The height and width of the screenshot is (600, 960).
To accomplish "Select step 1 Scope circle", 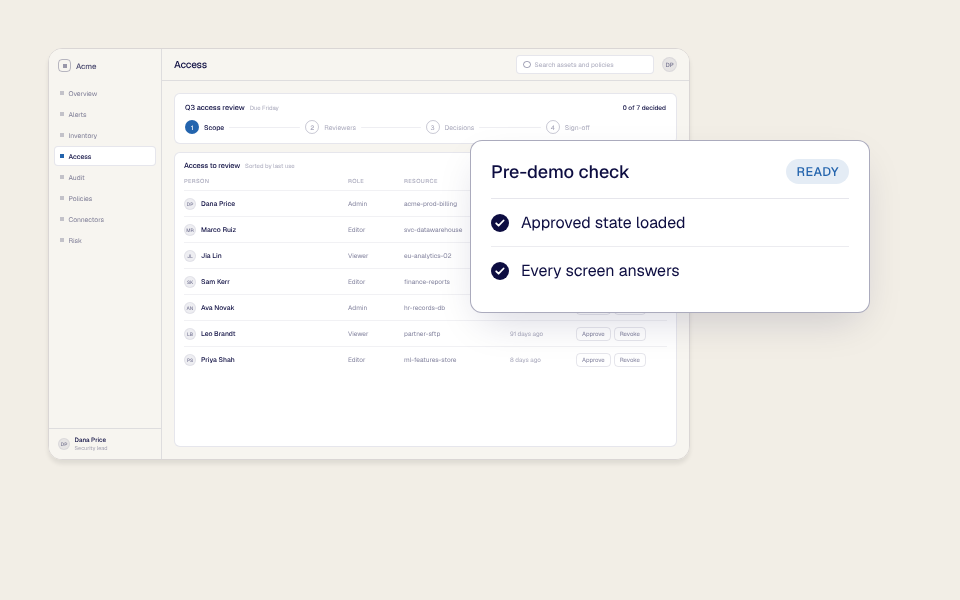I will (x=192, y=127).
